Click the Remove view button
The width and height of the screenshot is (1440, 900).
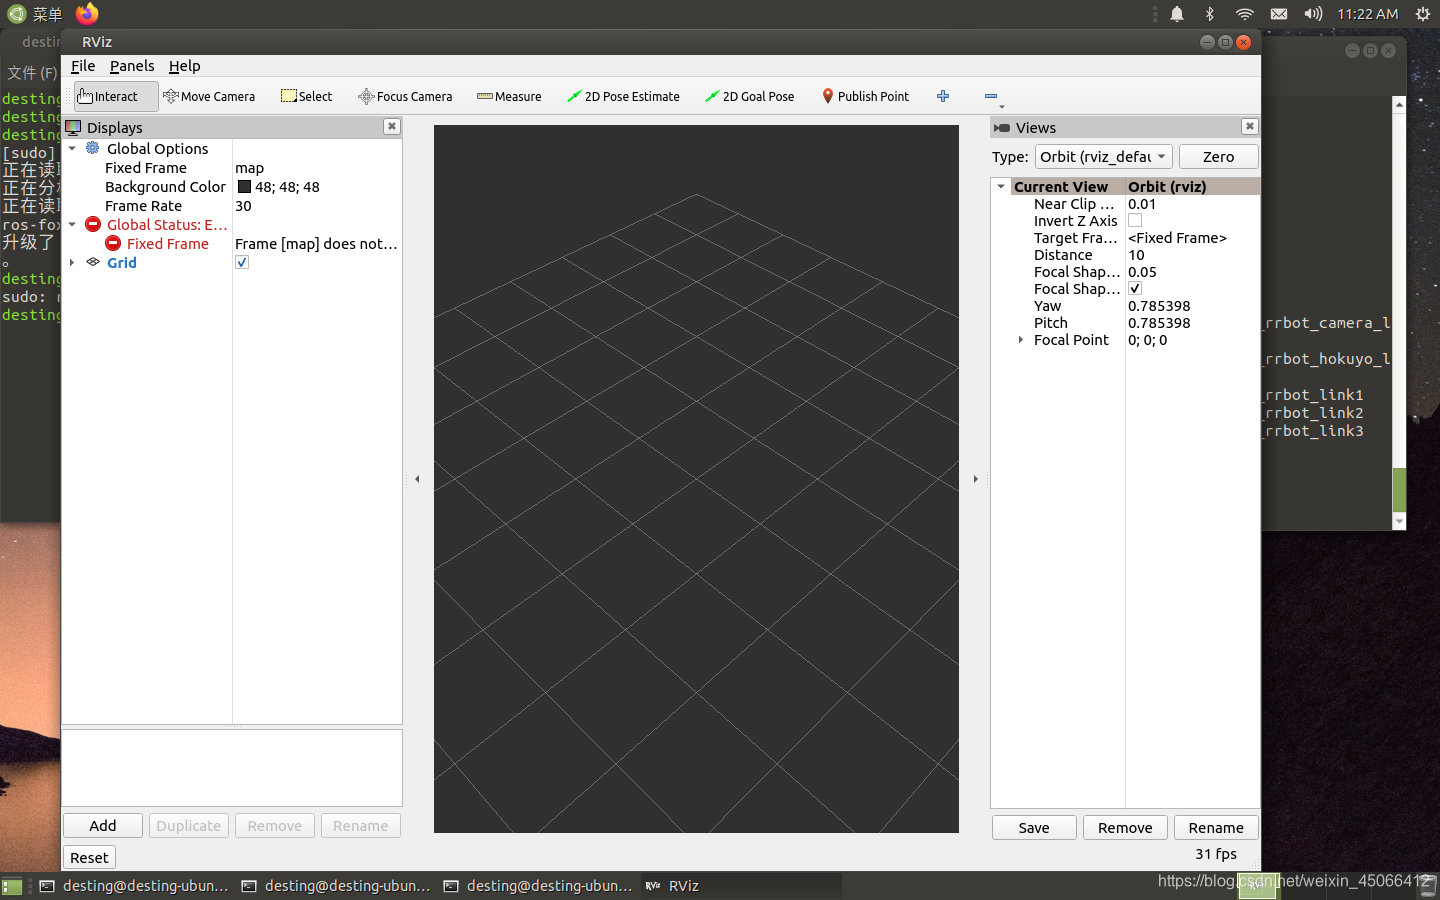pos(1125,827)
